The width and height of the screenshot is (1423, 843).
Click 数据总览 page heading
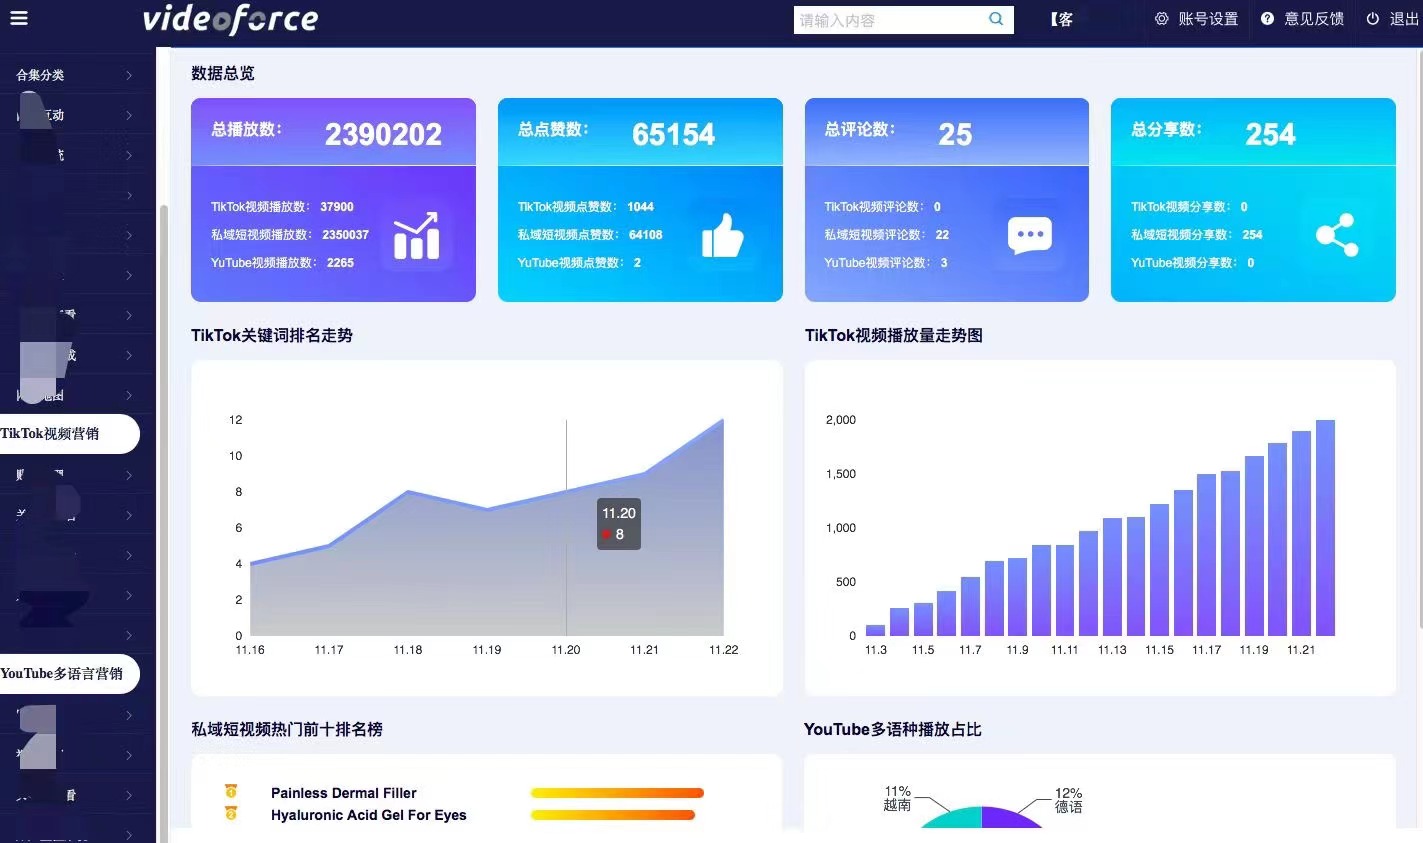tap(223, 74)
